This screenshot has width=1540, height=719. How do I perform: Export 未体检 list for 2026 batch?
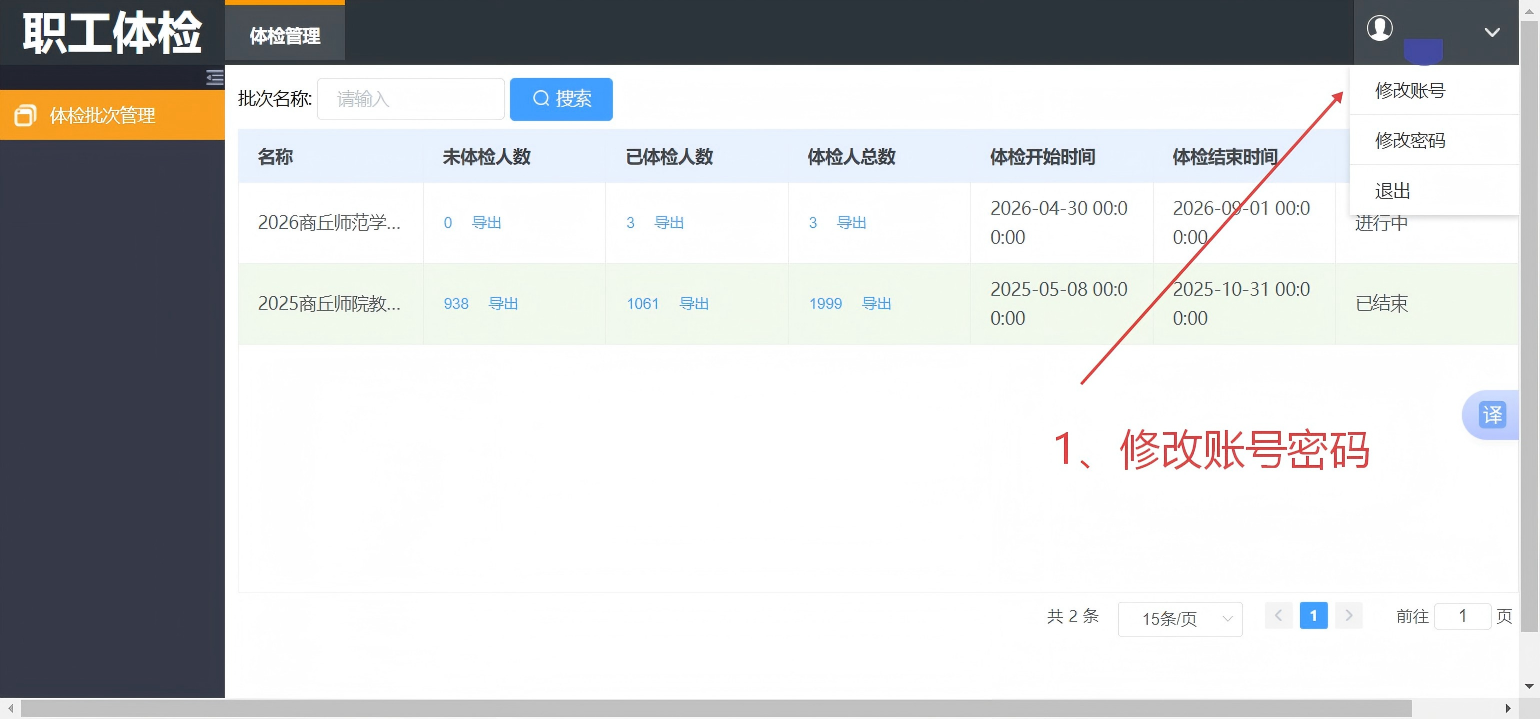pyautogui.click(x=487, y=223)
